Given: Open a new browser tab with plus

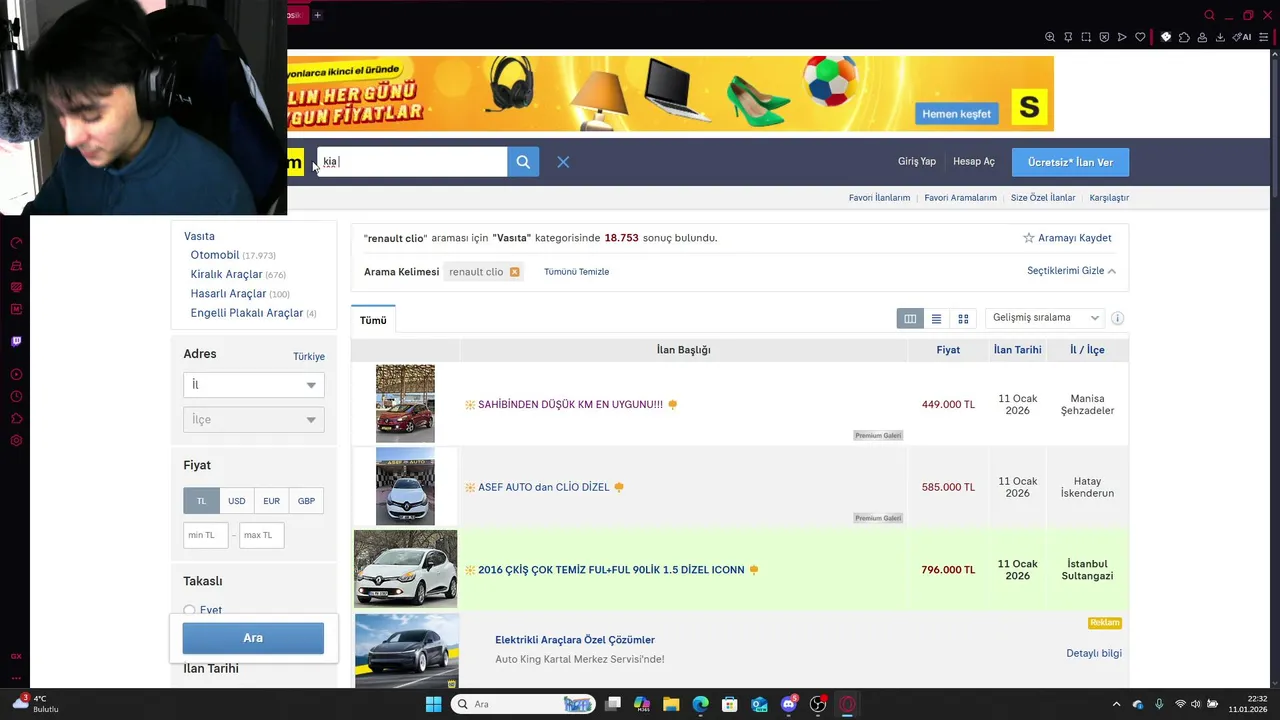Looking at the screenshot, I should click(317, 15).
